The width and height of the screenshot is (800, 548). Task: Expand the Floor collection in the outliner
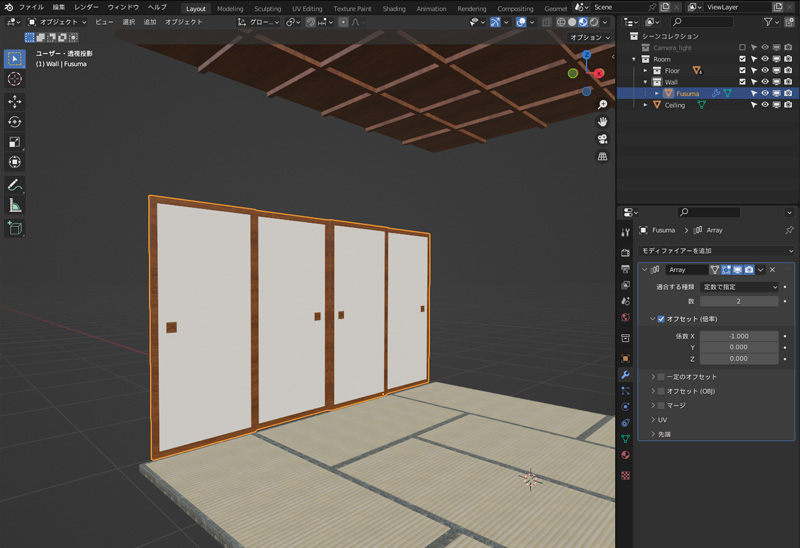click(646, 70)
